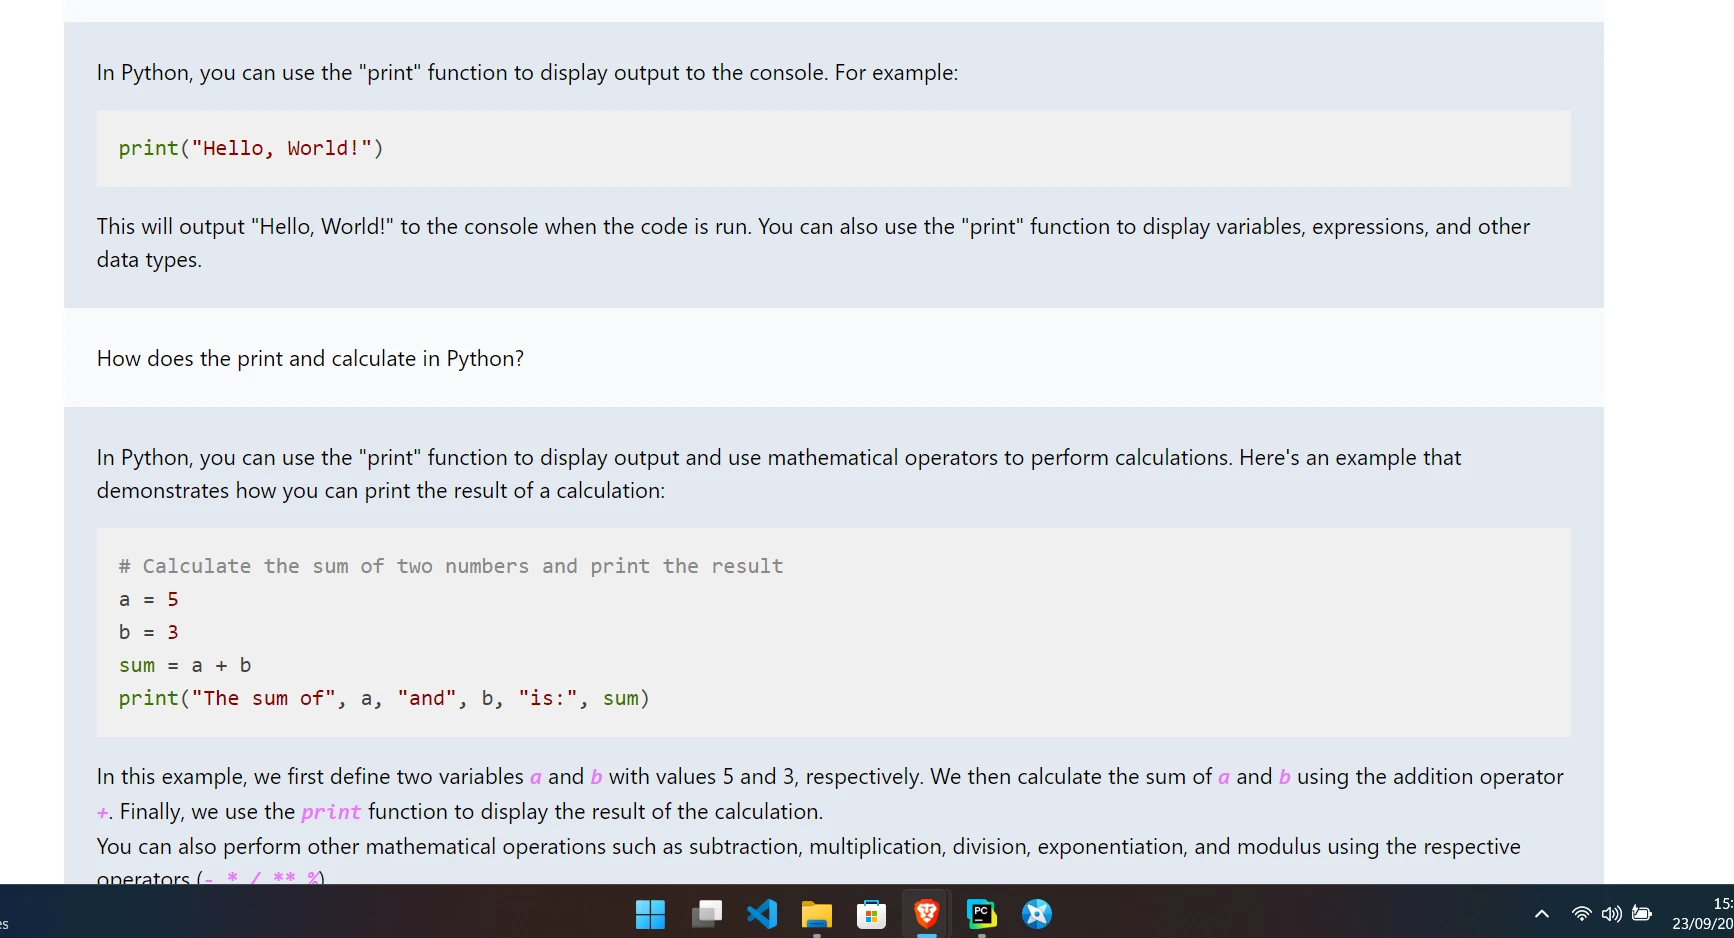
Task: Click the question "How does the print and calculate"
Action: click(310, 359)
